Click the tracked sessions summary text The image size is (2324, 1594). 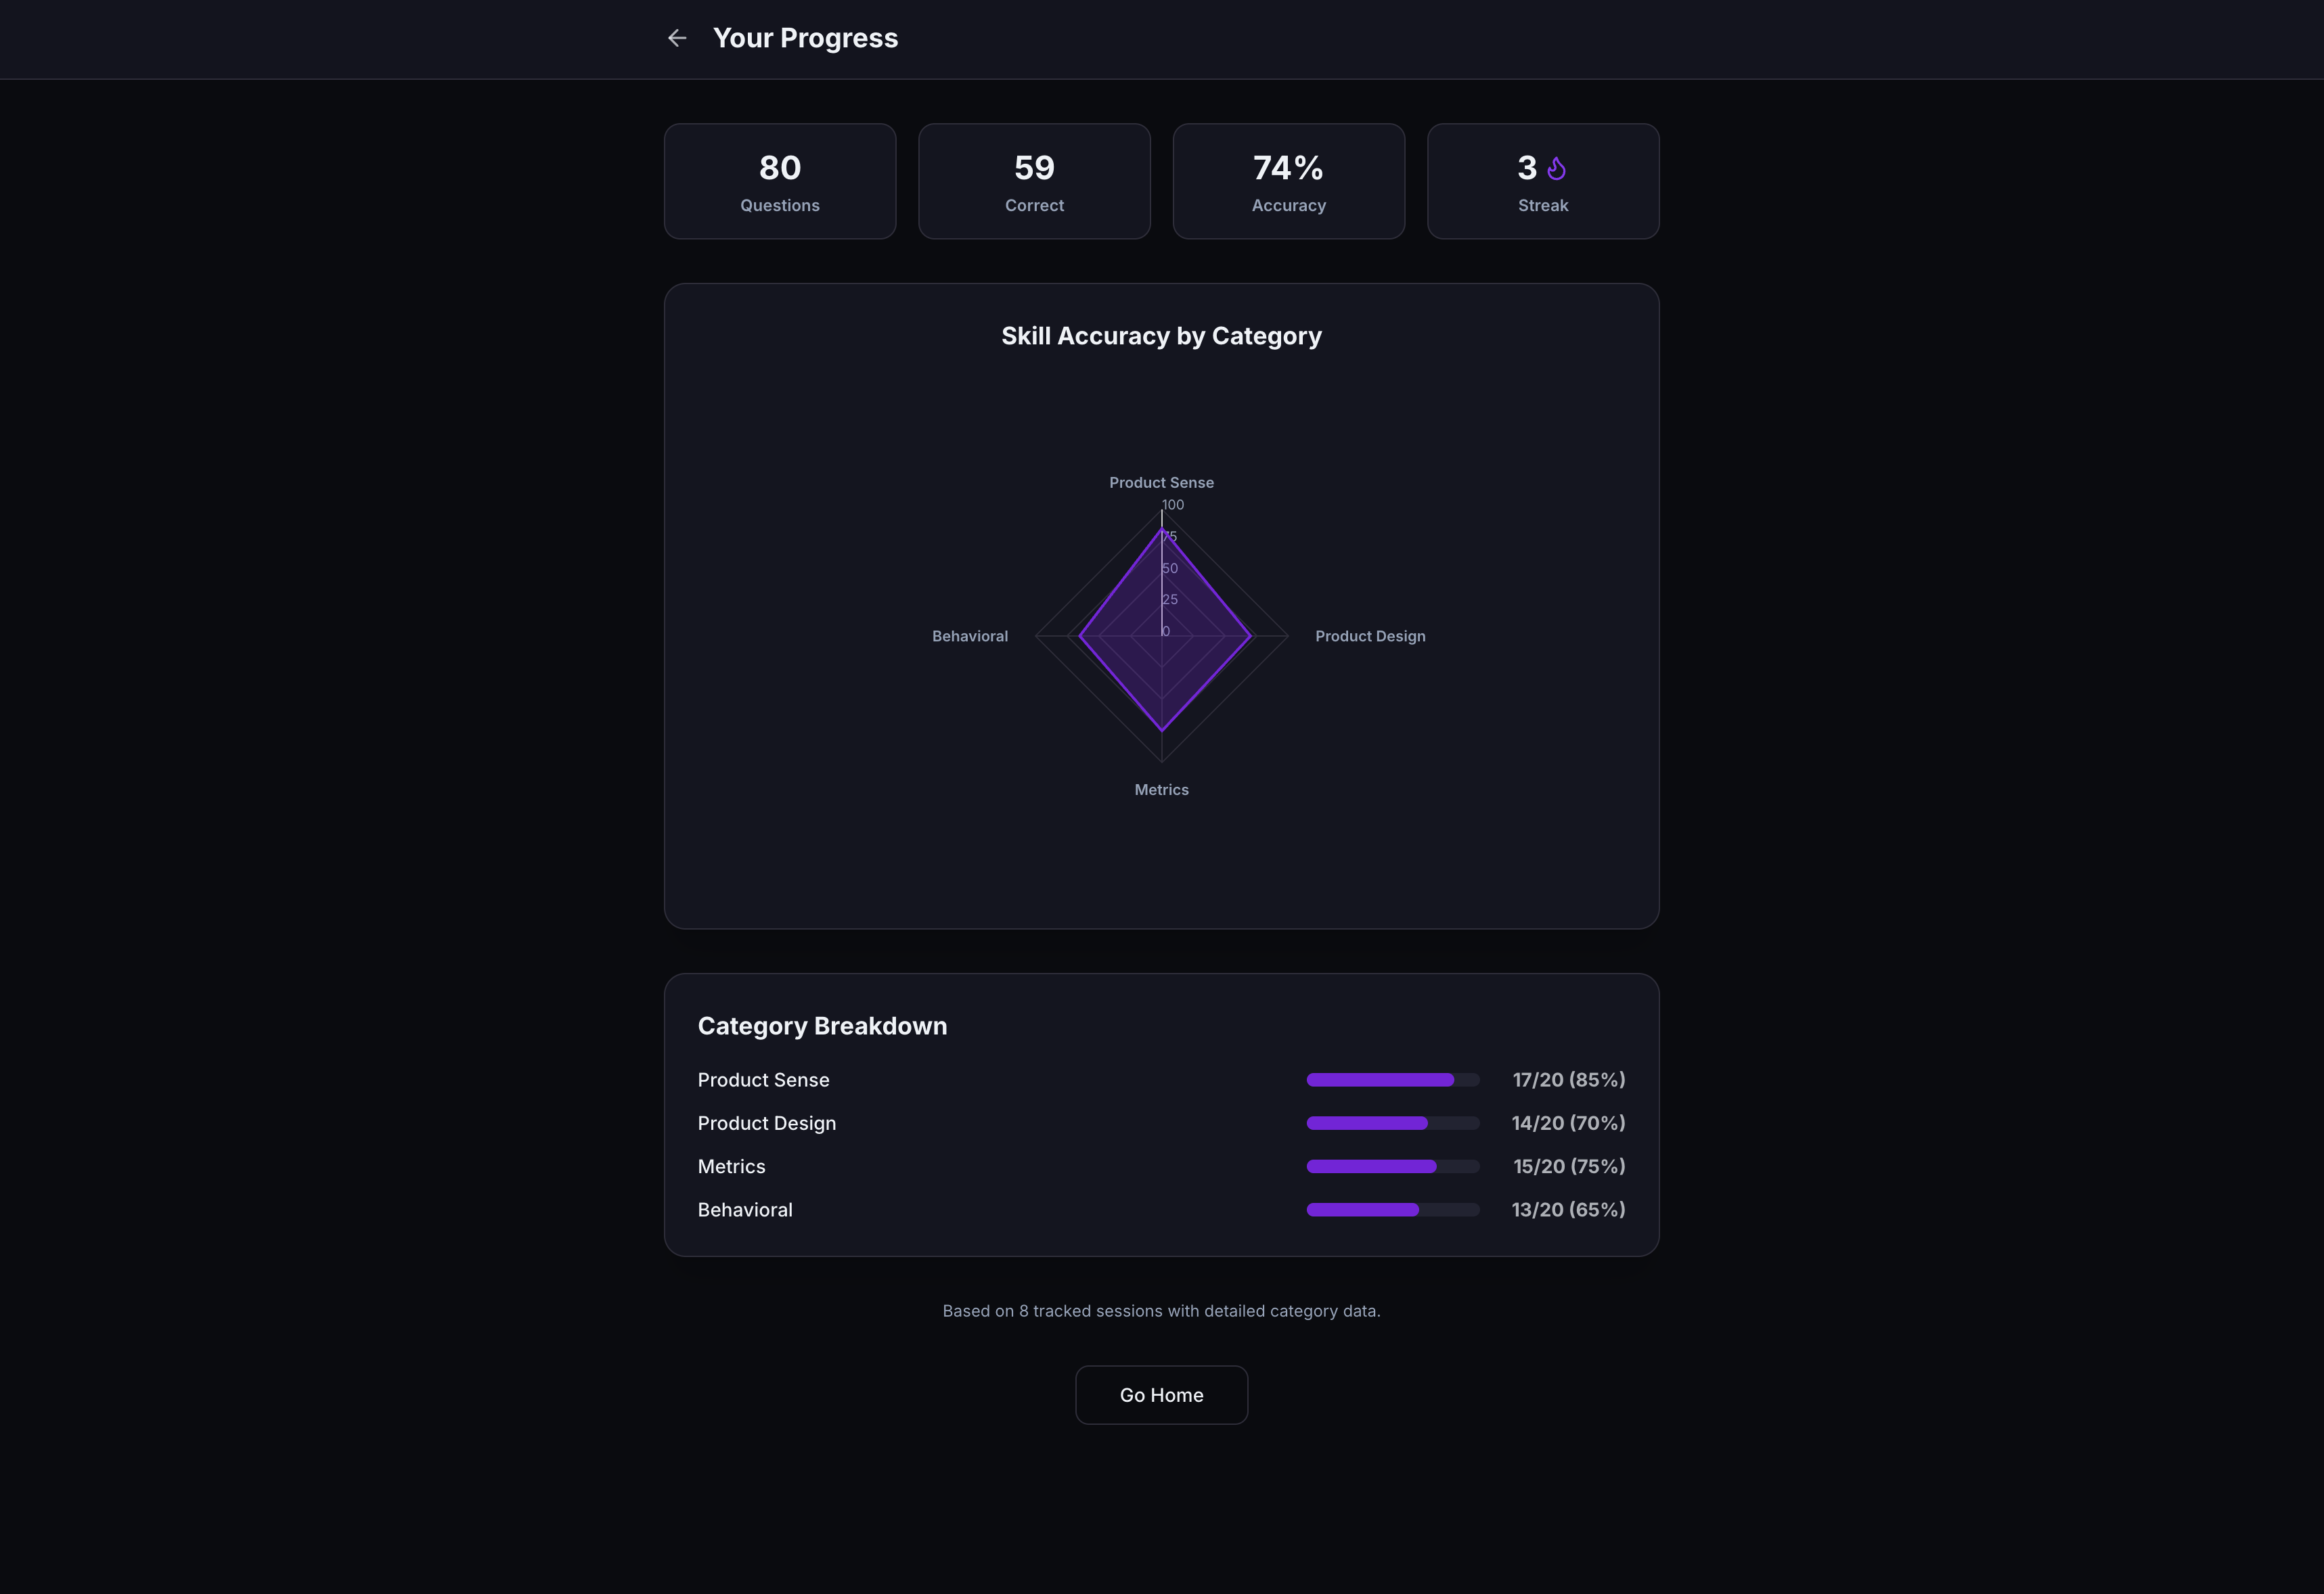pos(1161,1311)
